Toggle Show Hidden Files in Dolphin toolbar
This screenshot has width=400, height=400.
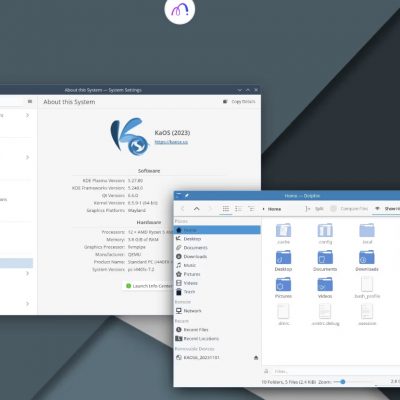tap(387, 209)
